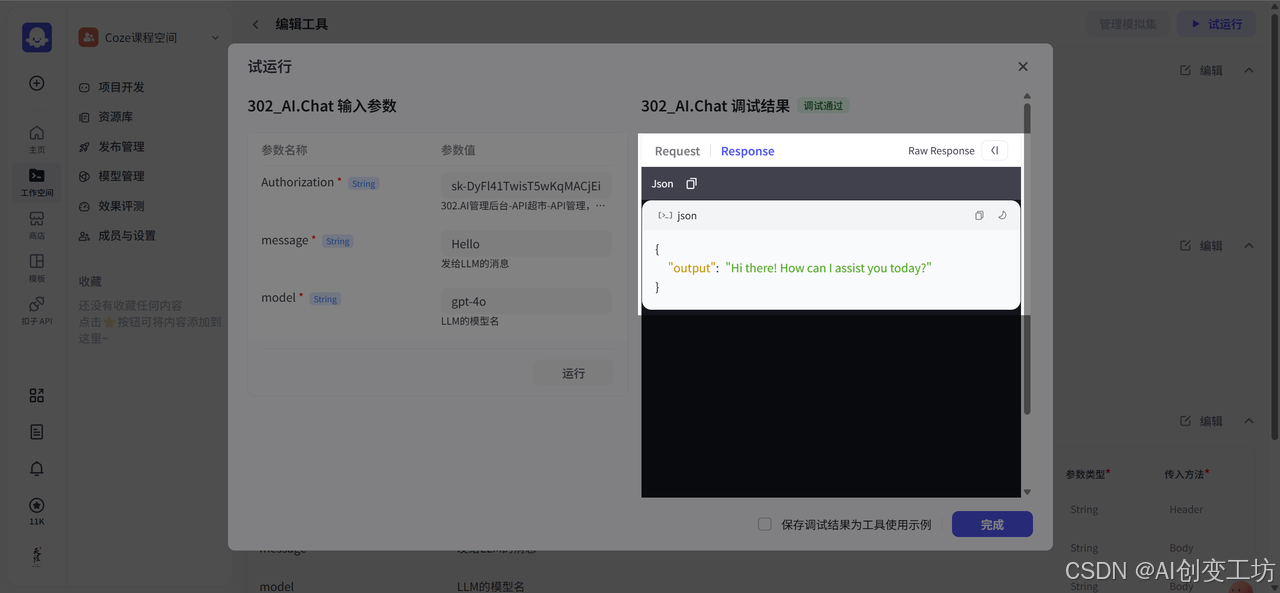Click the 完成 button
This screenshot has width=1280, height=593.
point(992,524)
